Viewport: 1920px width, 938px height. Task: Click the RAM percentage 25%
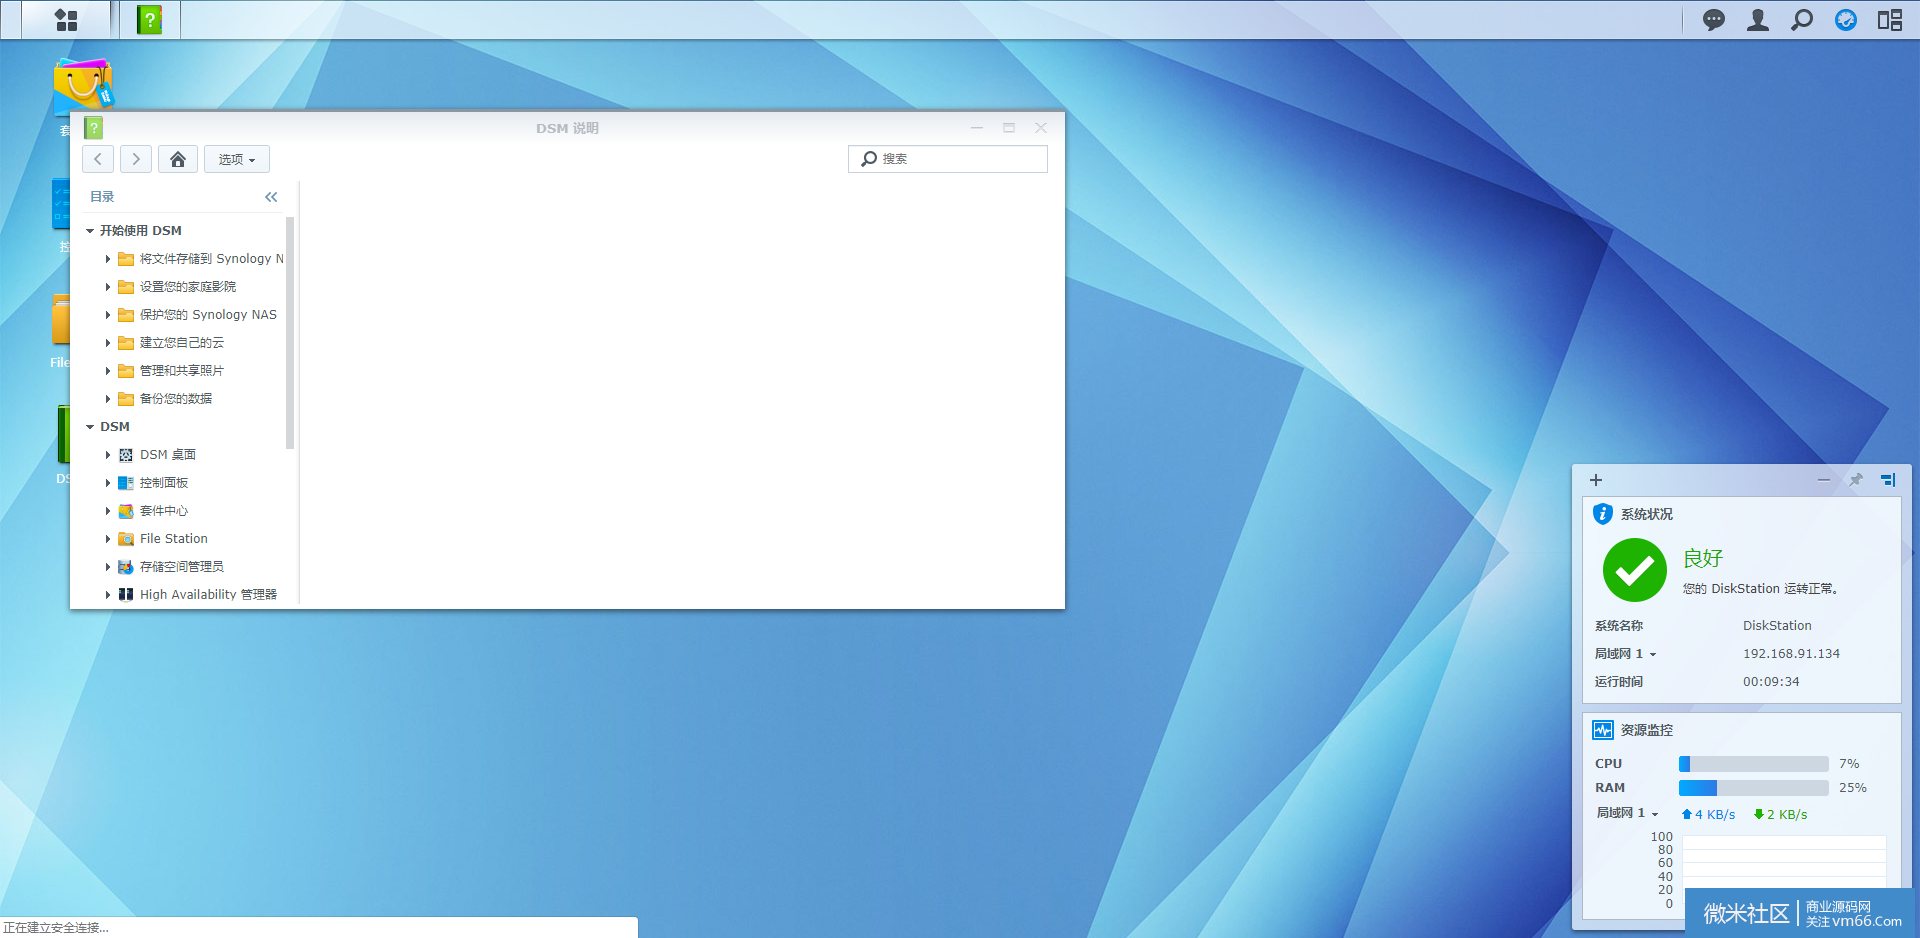[1853, 788]
